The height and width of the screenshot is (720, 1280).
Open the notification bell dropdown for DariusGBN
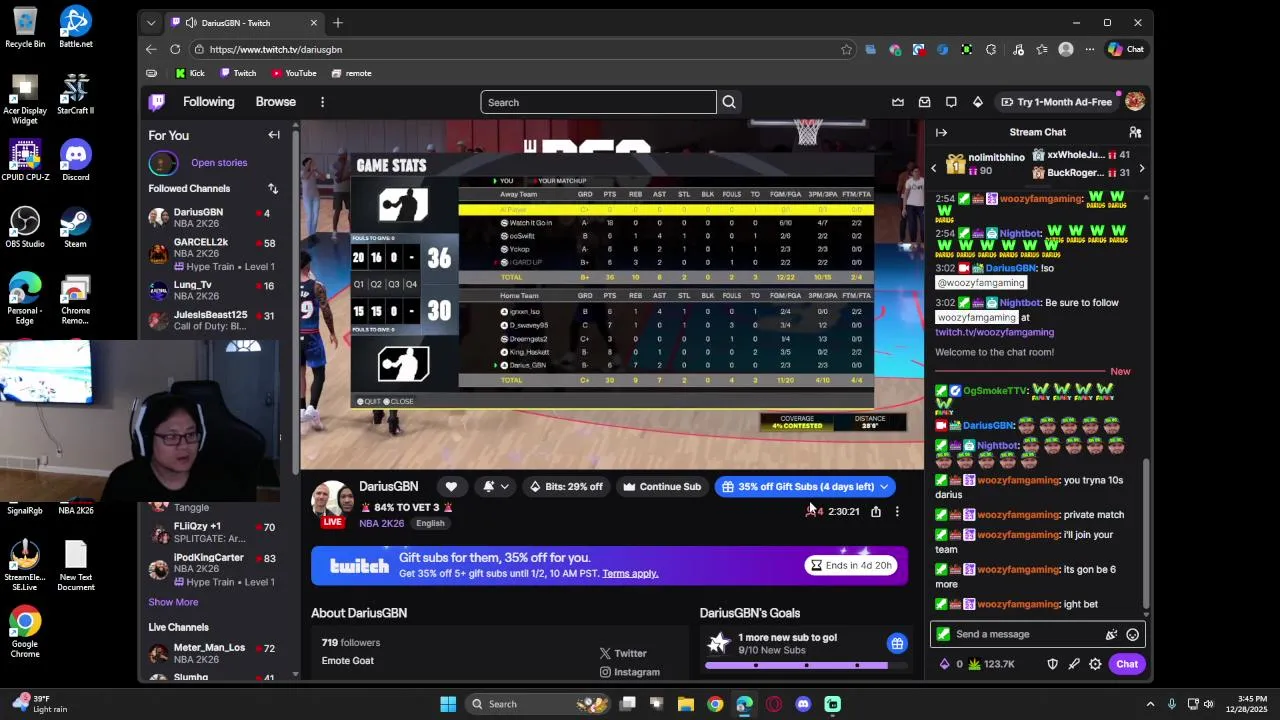(x=496, y=486)
